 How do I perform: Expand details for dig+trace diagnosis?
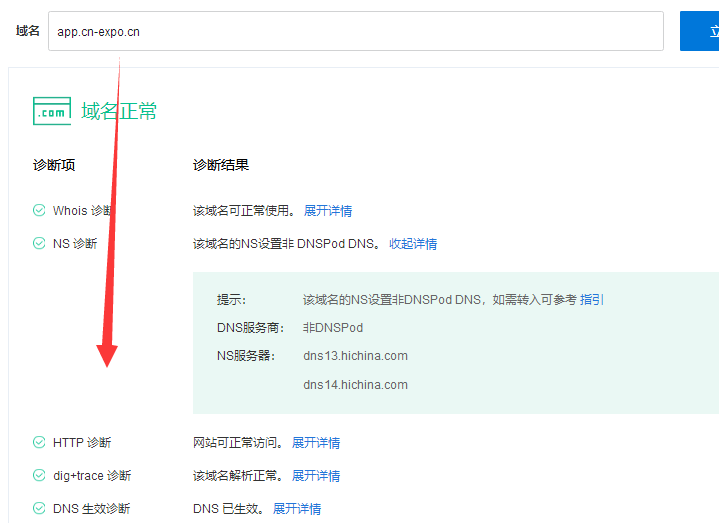316,476
